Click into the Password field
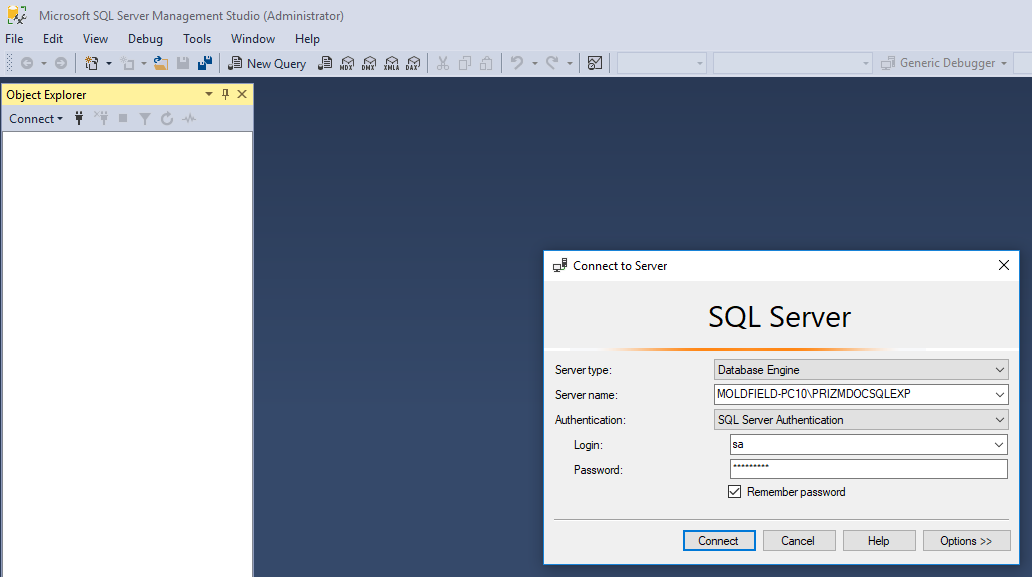 point(869,469)
